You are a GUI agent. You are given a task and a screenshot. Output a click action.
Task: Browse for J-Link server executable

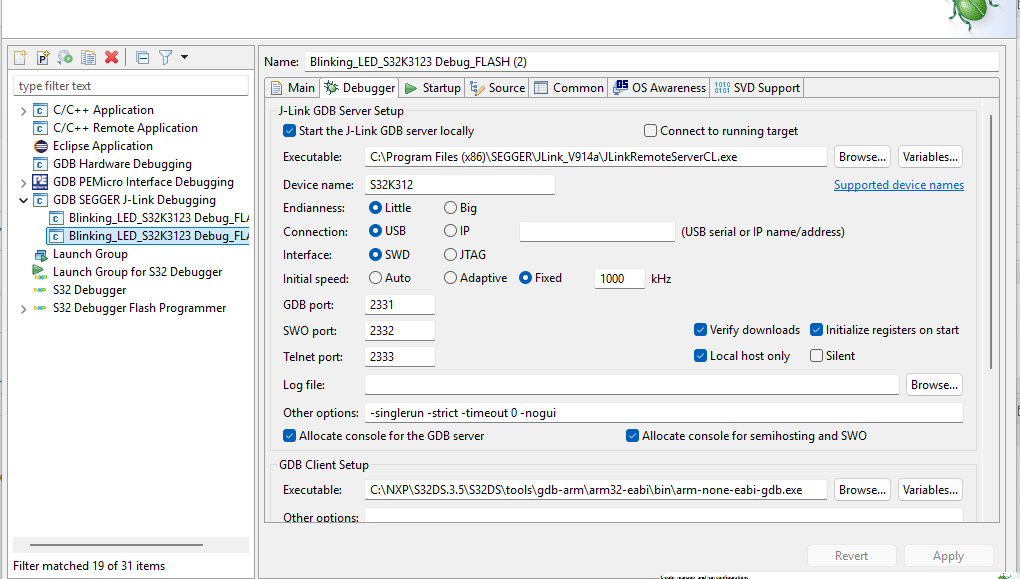862,157
